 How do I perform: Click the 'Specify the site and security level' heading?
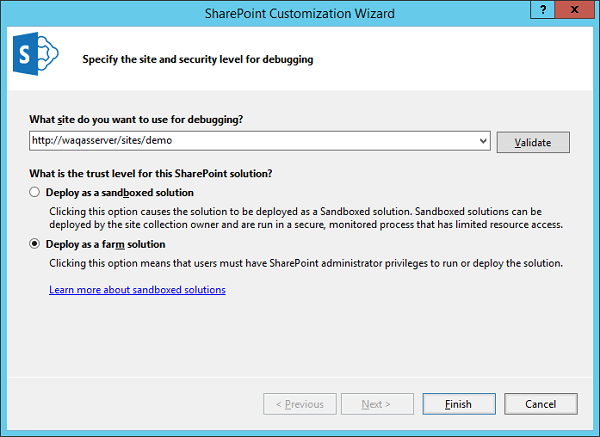198,60
